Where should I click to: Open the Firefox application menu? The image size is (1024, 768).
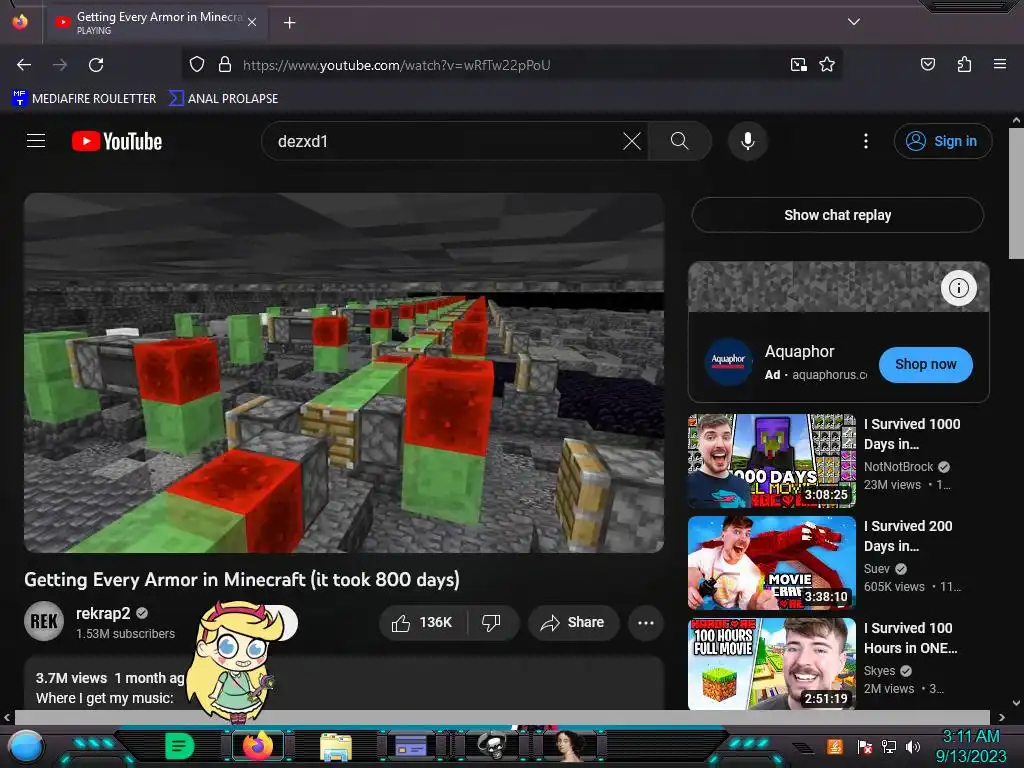pyautogui.click(x=999, y=64)
